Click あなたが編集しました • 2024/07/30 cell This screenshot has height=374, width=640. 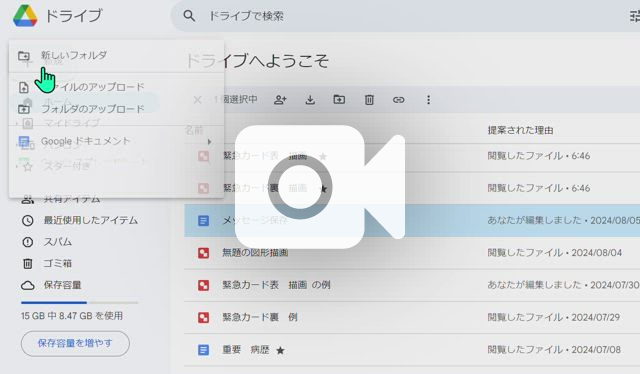(x=564, y=285)
